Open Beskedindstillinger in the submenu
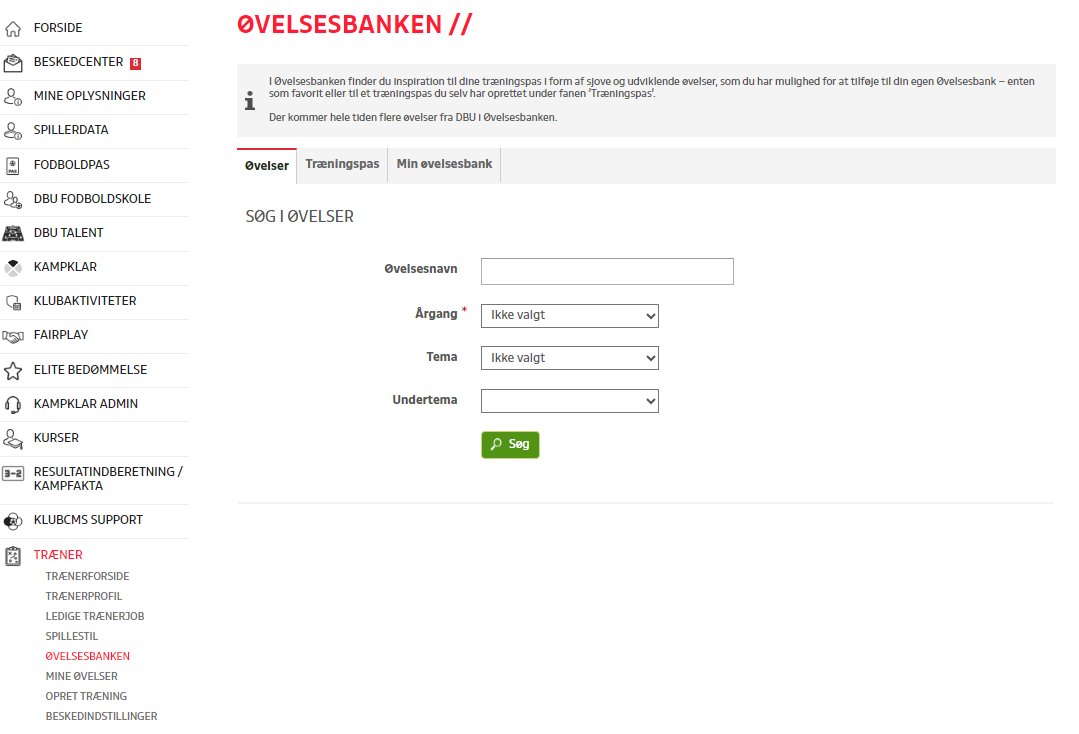 tap(101, 716)
